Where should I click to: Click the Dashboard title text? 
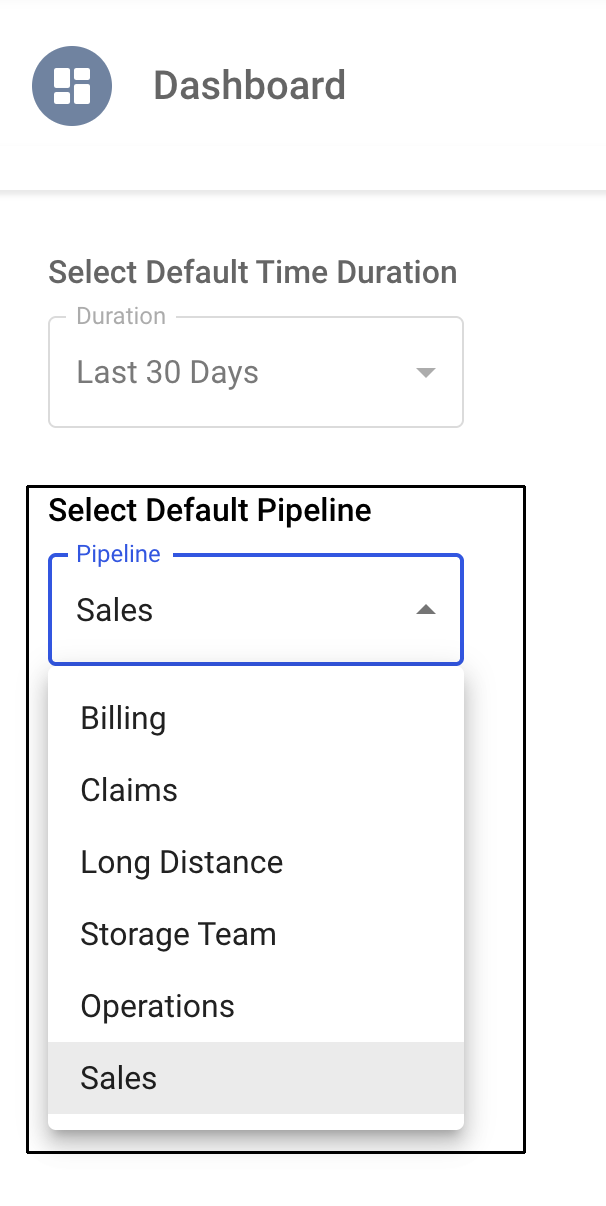[x=249, y=86]
